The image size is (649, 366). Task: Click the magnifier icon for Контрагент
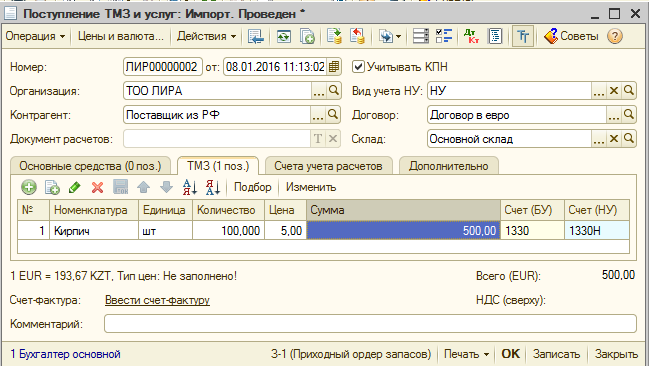(333, 115)
